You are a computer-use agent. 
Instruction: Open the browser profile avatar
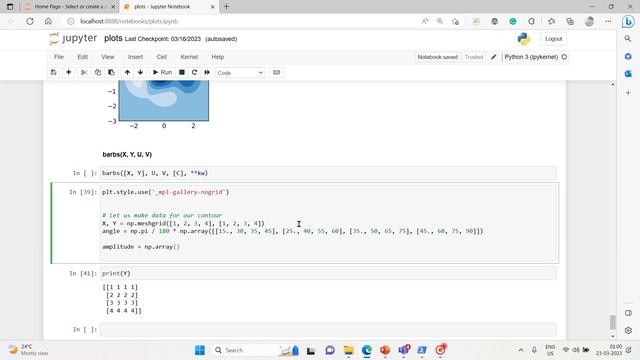tap(589, 21)
